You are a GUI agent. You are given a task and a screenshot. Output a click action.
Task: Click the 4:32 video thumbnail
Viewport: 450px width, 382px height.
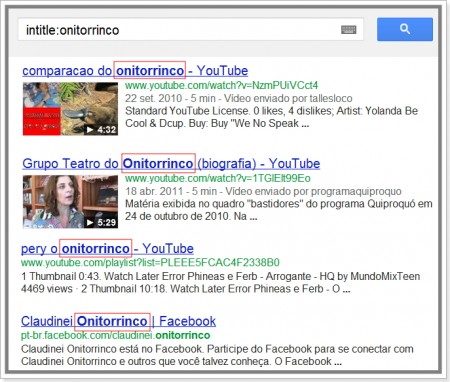70,109
